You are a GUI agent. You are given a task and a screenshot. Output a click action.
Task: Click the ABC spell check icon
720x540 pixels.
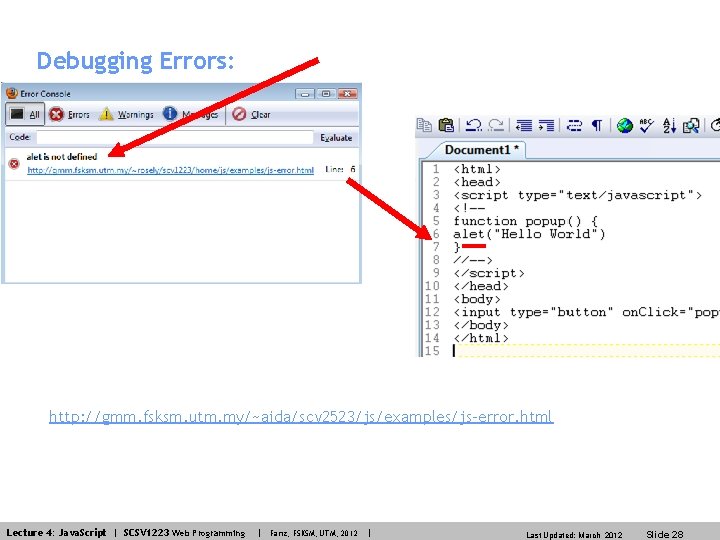[646, 125]
